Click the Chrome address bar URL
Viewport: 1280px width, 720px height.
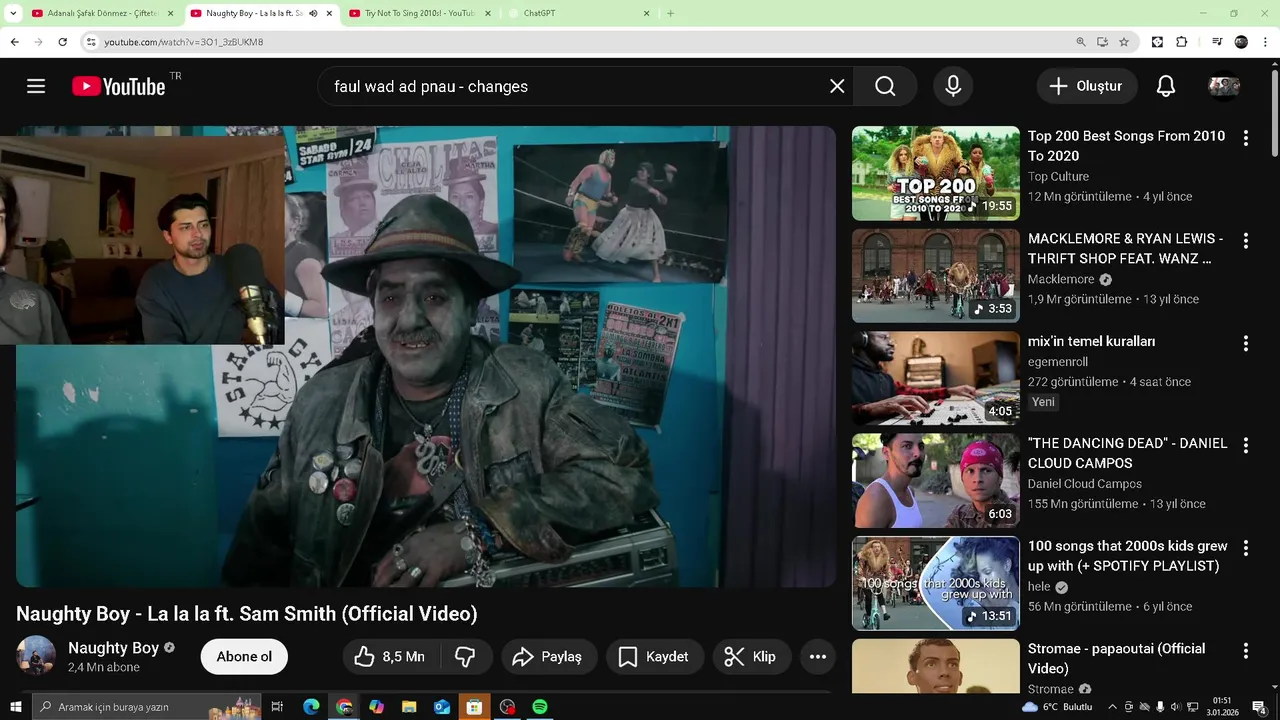coord(183,42)
